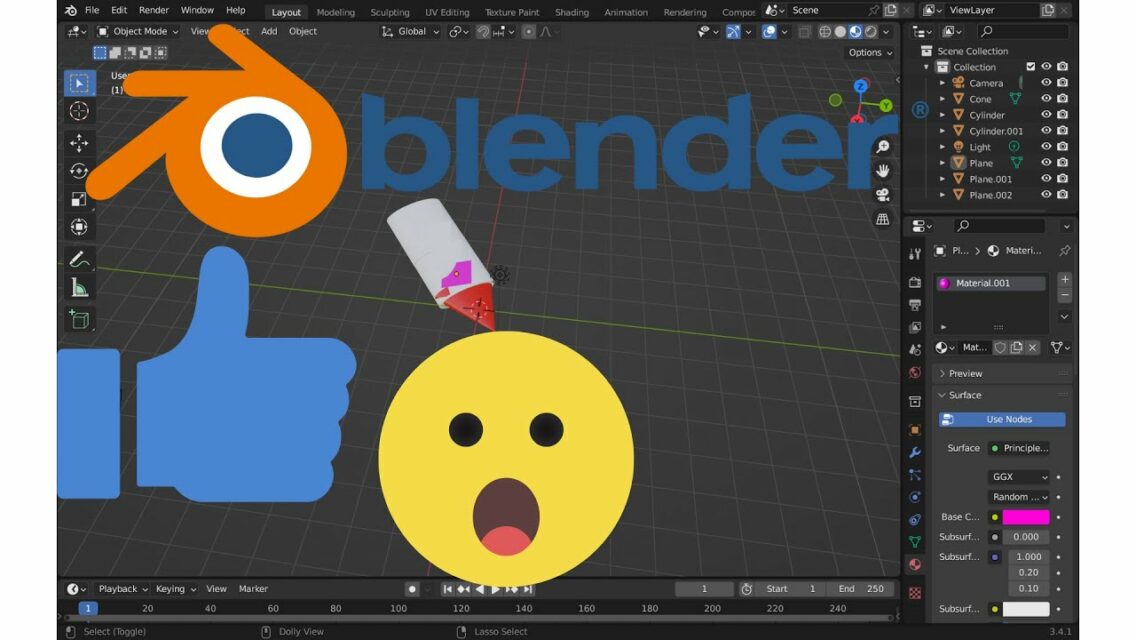
Task: Switch to wireframe viewport shading
Action: coord(824,32)
